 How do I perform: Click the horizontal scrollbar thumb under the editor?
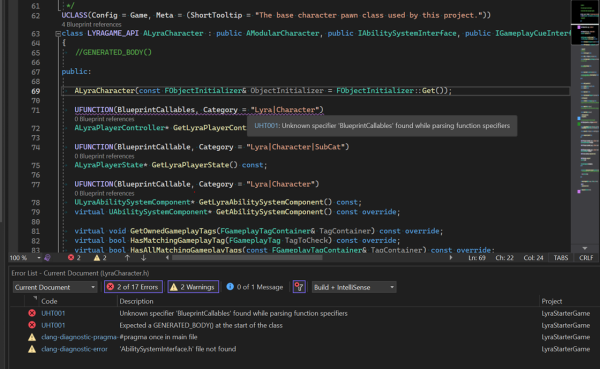click(247, 258)
